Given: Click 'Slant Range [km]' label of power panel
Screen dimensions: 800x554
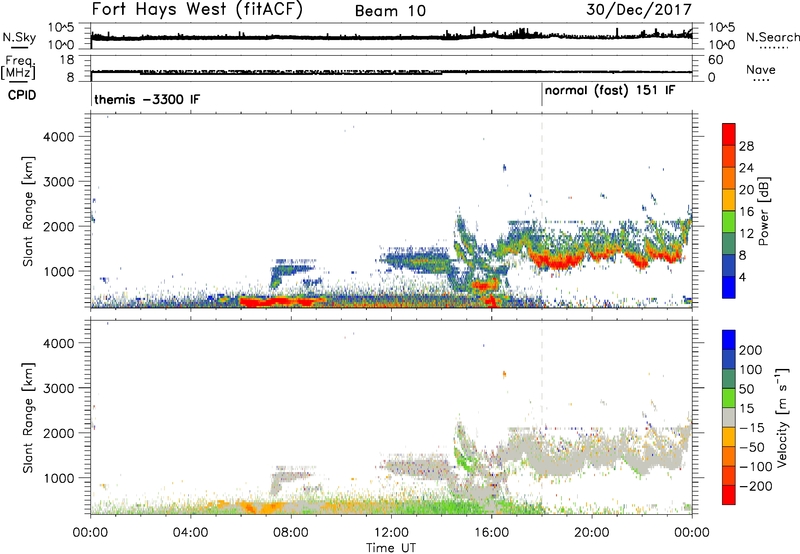Looking at the screenshot, I should coord(28,211).
